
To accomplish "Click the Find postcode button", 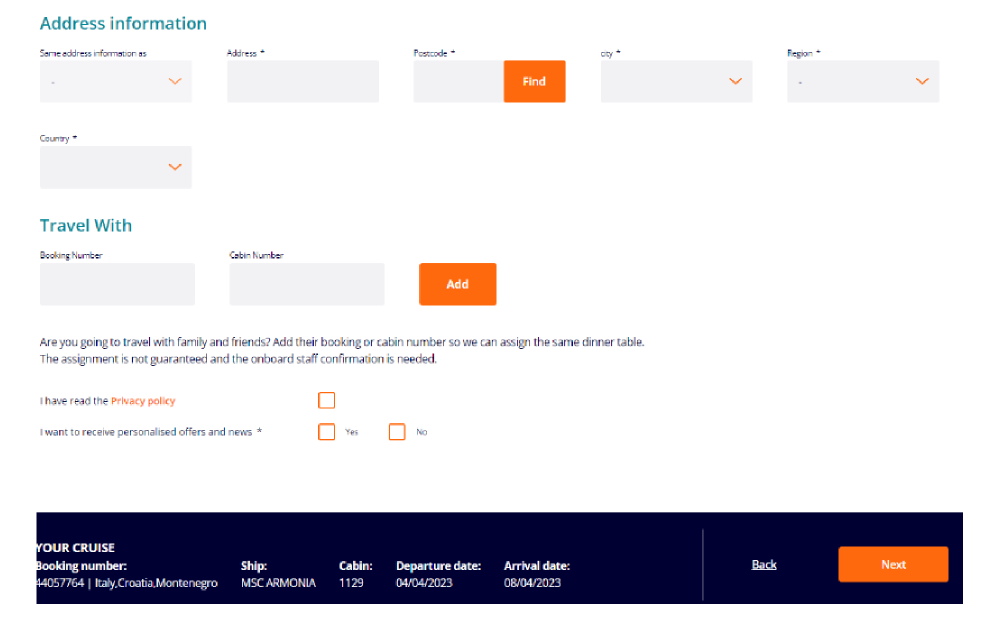I will [534, 82].
